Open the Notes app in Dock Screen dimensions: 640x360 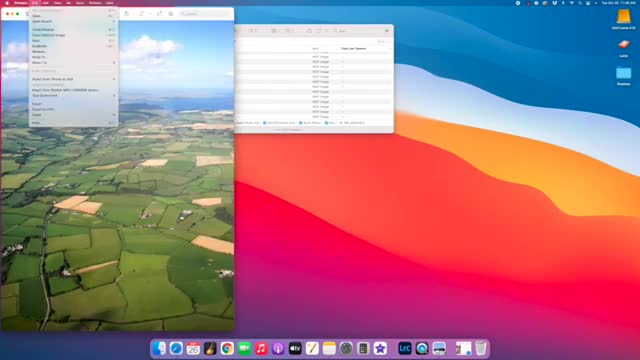[329, 348]
